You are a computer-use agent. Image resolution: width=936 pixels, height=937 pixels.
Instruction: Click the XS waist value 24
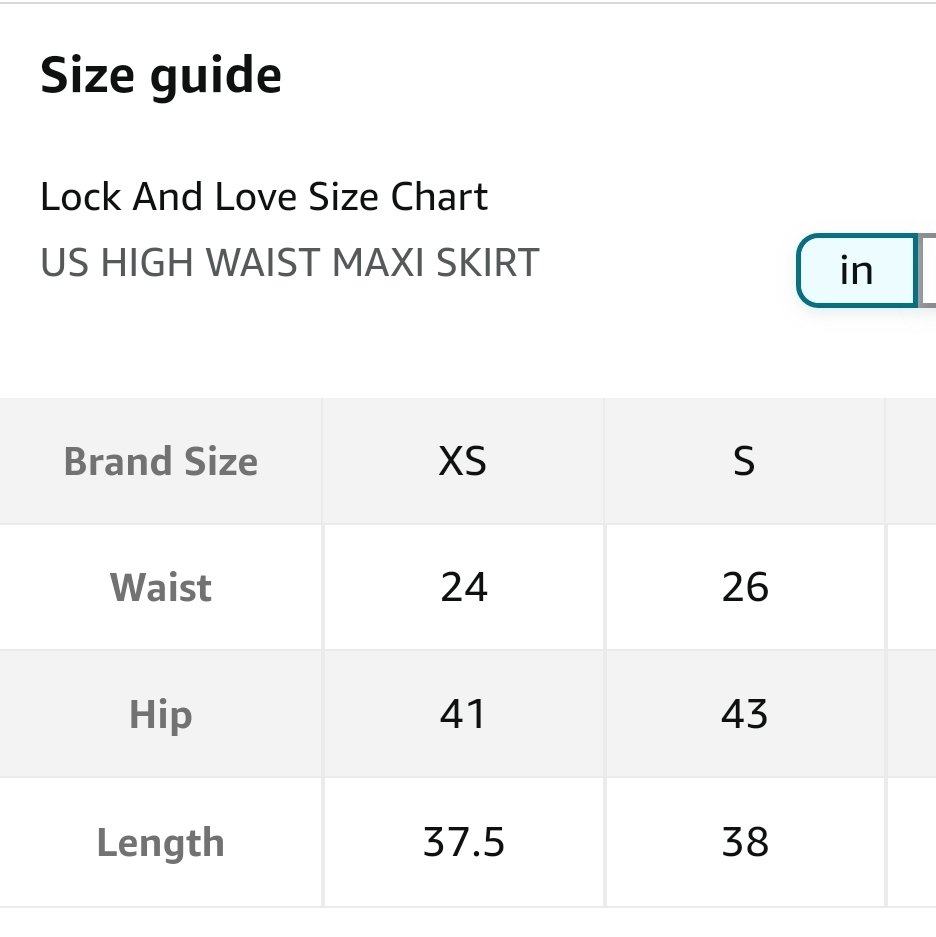click(x=464, y=587)
